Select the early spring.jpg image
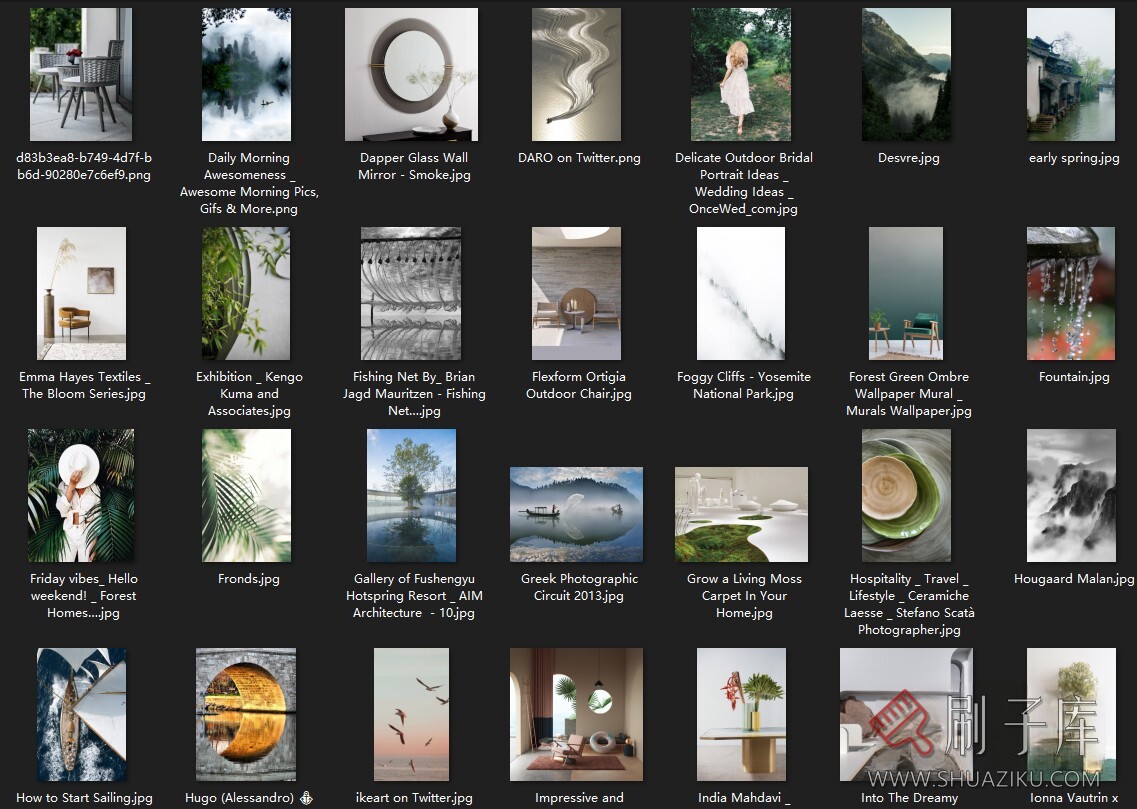1137x809 pixels. coord(1071,75)
